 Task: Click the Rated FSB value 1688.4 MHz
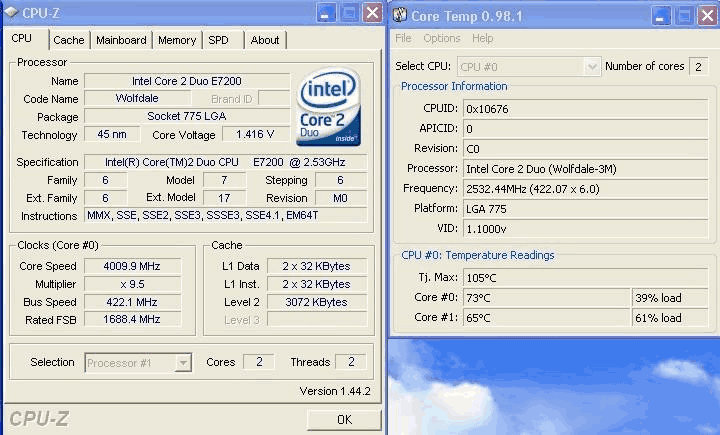tap(132, 319)
